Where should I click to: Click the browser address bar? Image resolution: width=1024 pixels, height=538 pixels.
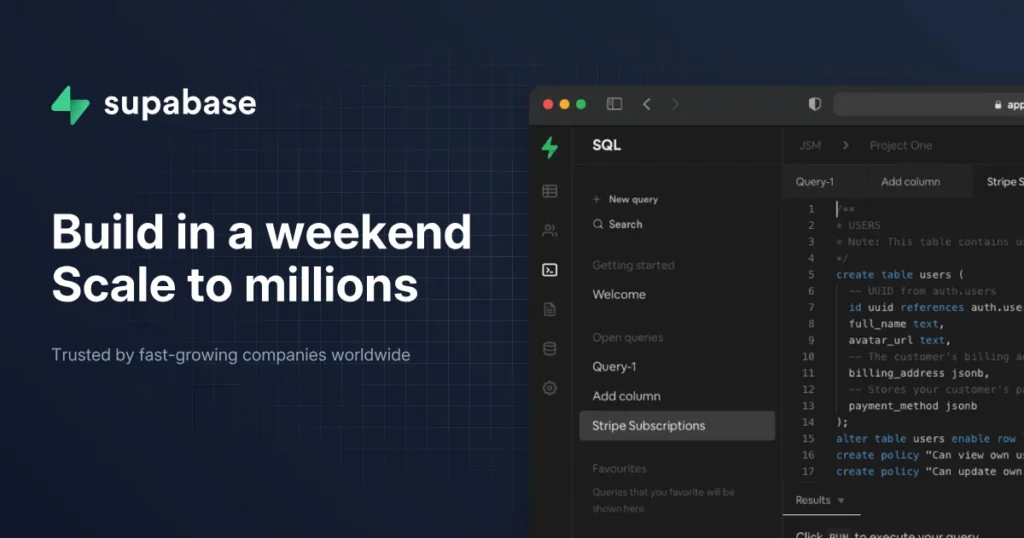pyautogui.click(x=929, y=104)
